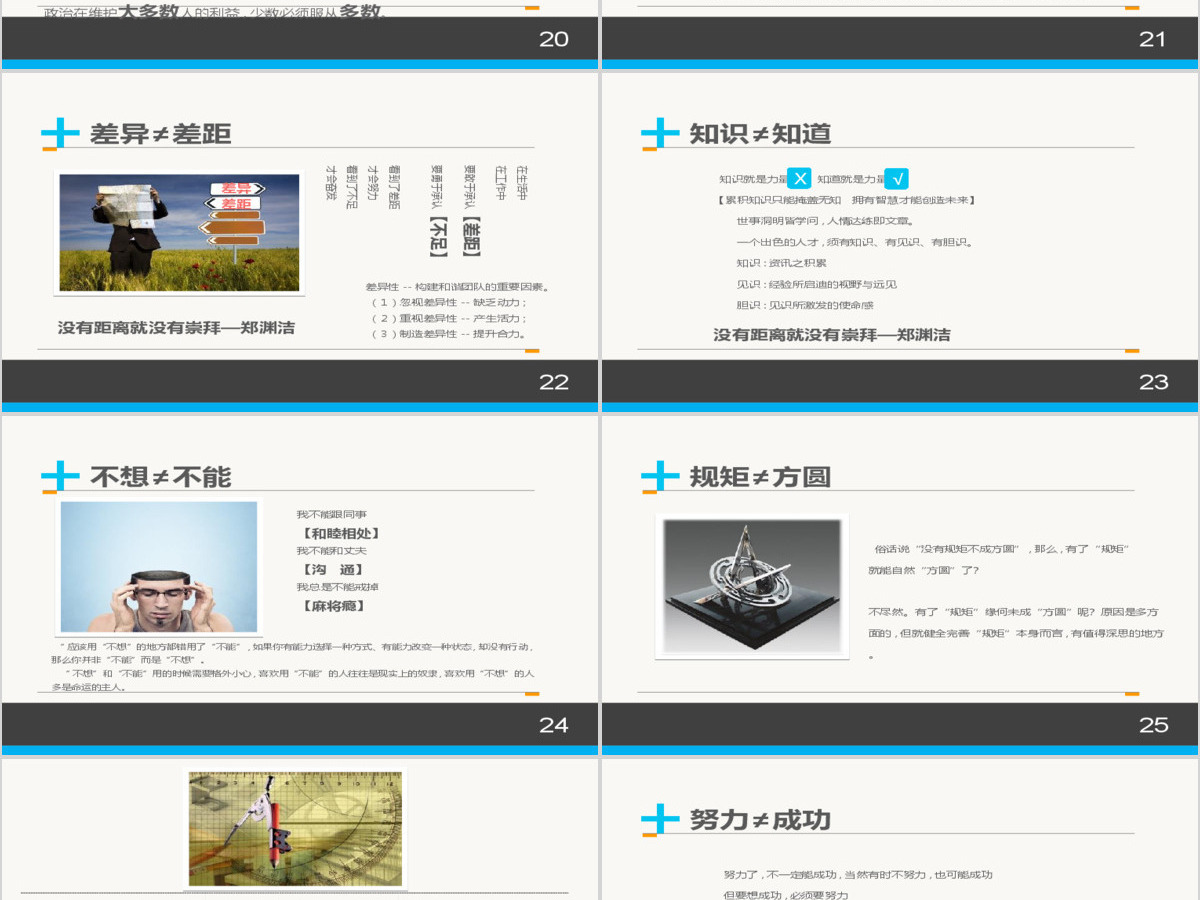The height and width of the screenshot is (900, 1200).
Task: Click the line 一个出色的人才,须有知识、有见识、有胆识
Action: click(x=855, y=242)
